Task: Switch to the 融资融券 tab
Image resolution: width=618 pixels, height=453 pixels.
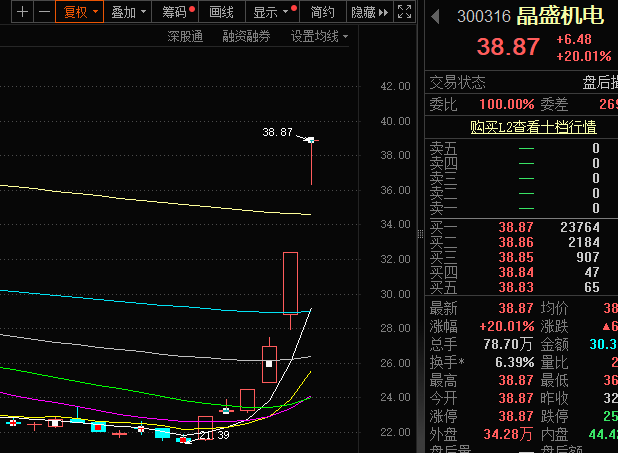Action: click(x=246, y=37)
